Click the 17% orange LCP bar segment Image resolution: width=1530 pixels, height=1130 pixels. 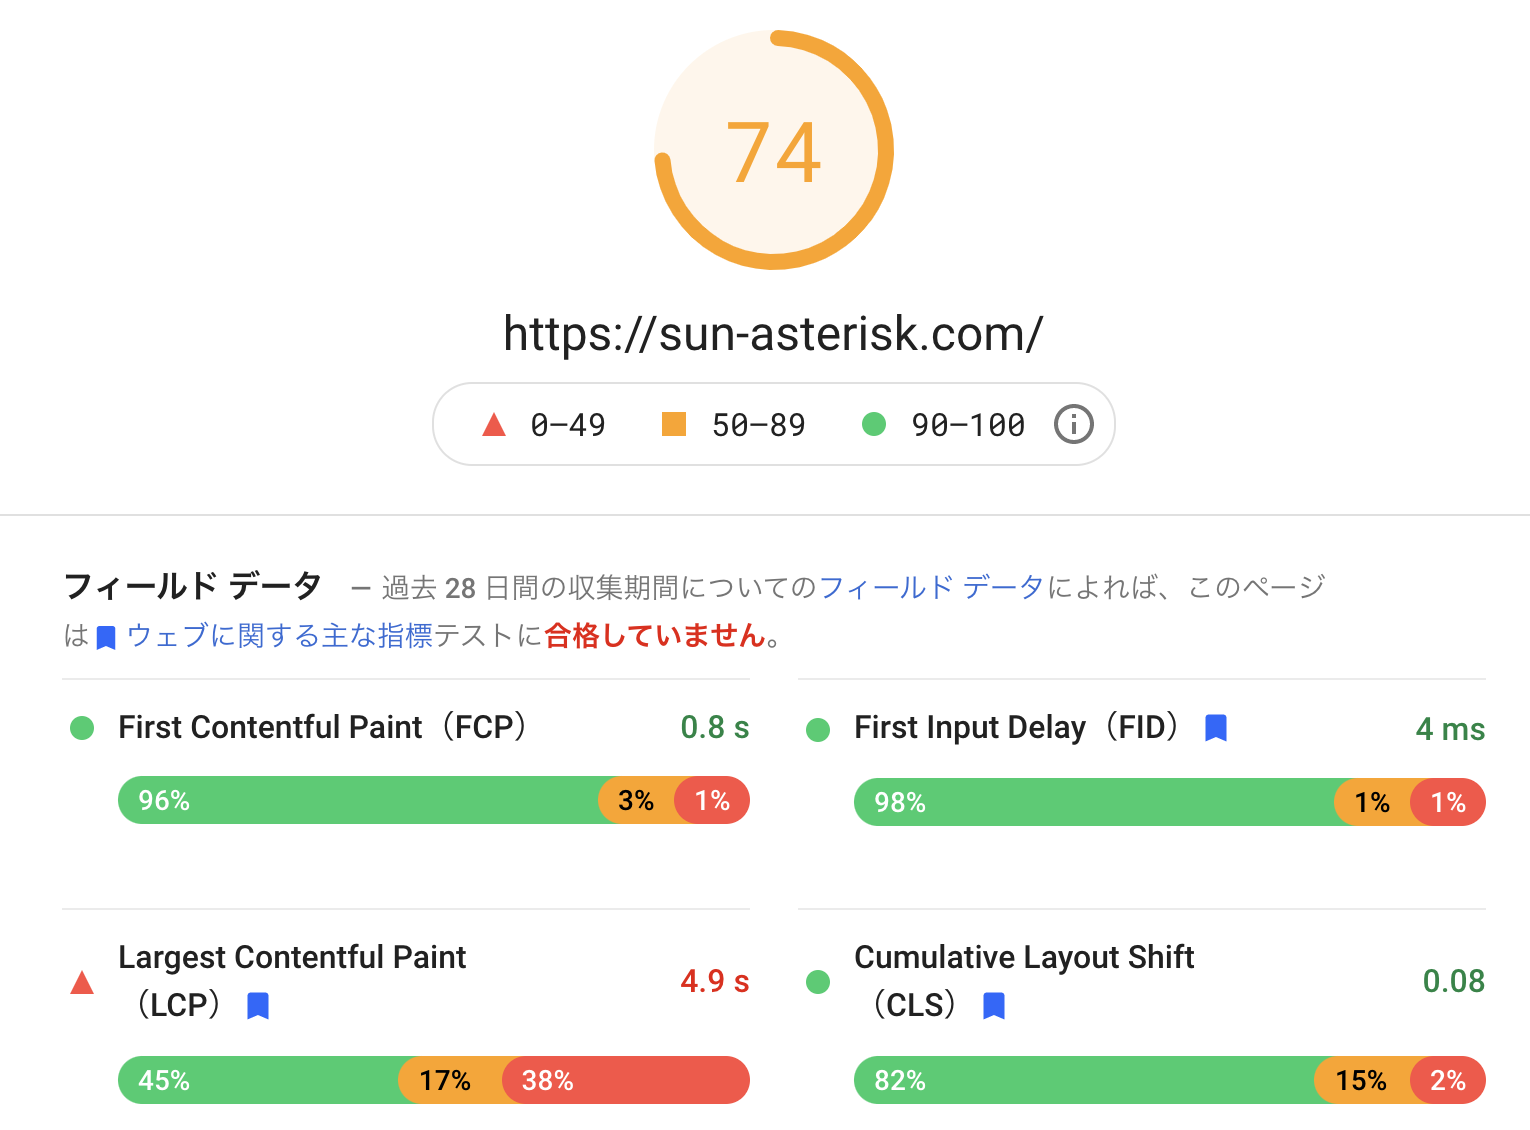450,1080
